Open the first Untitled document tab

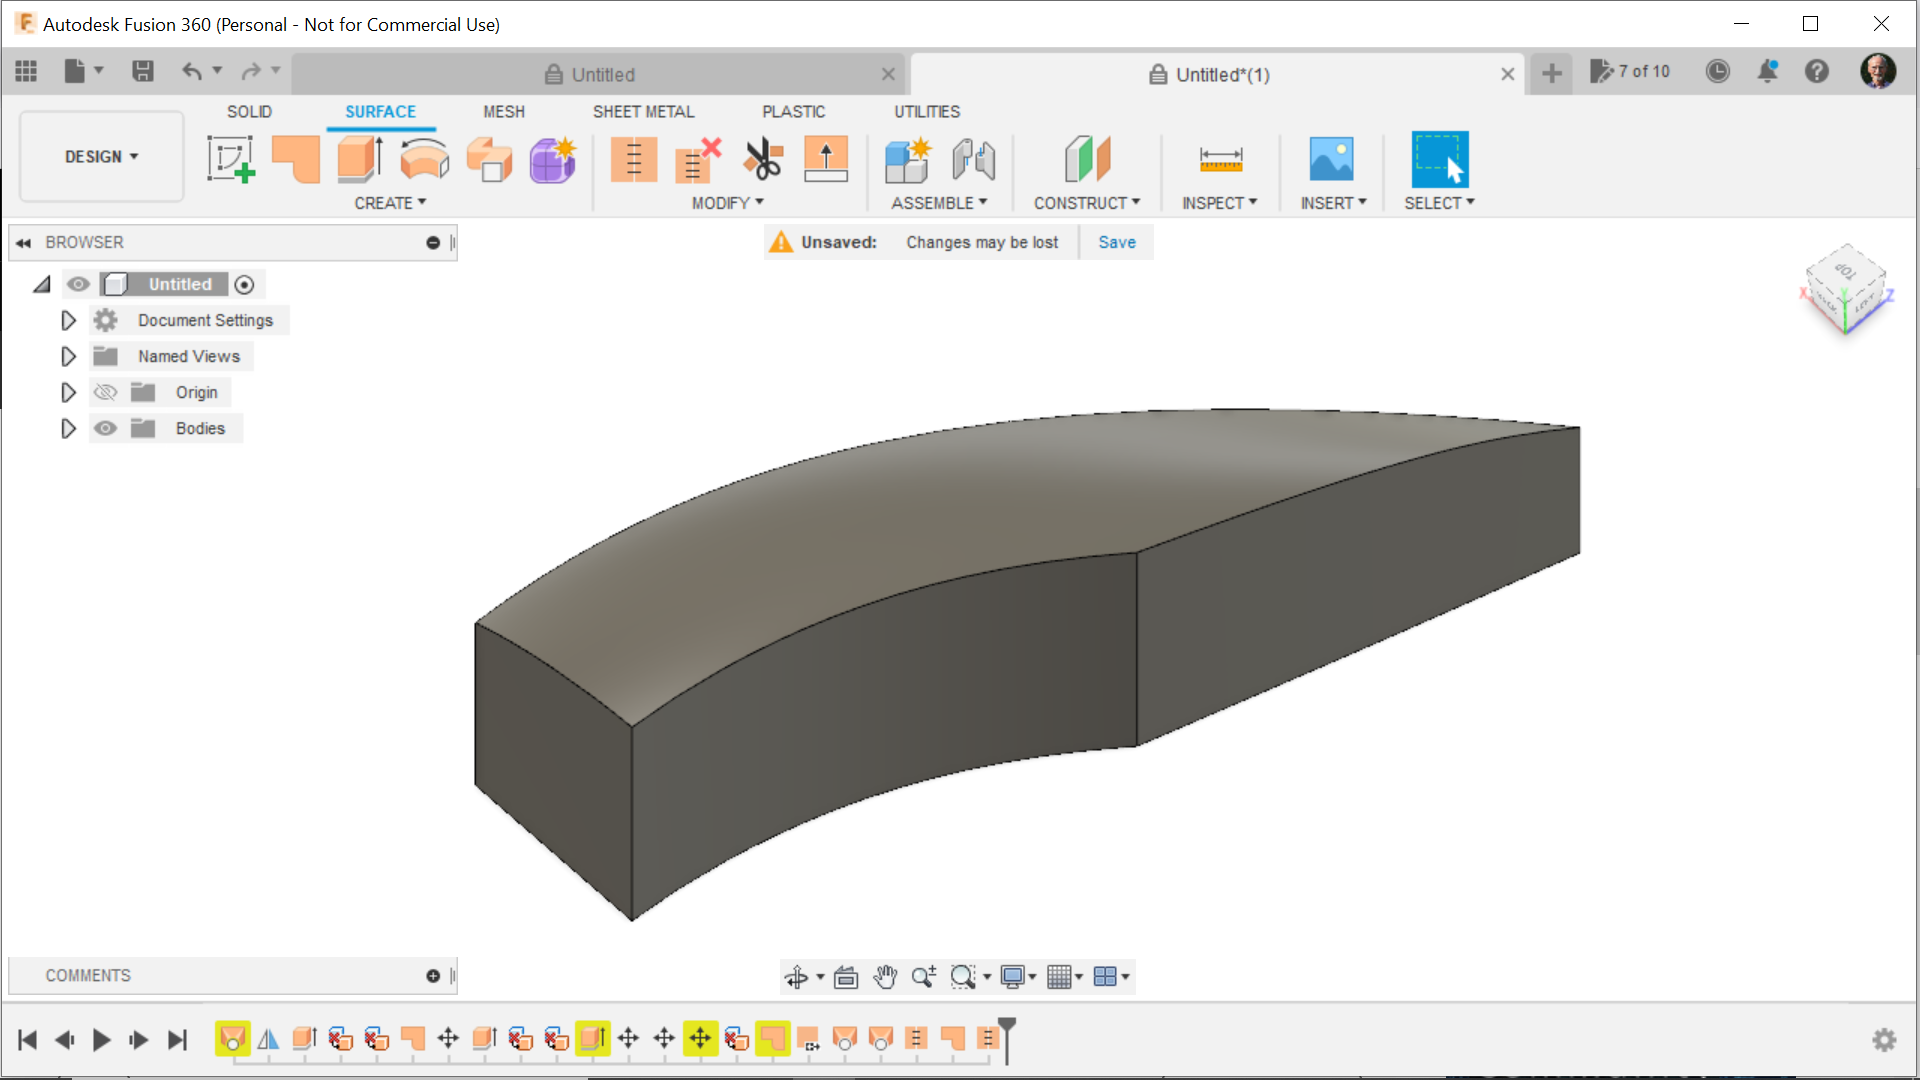[x=598, y=75]
